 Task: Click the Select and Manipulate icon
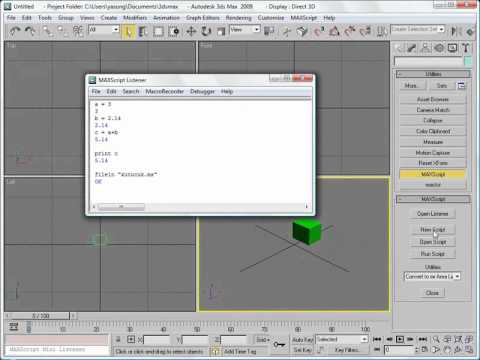click(x=286, y=31)
